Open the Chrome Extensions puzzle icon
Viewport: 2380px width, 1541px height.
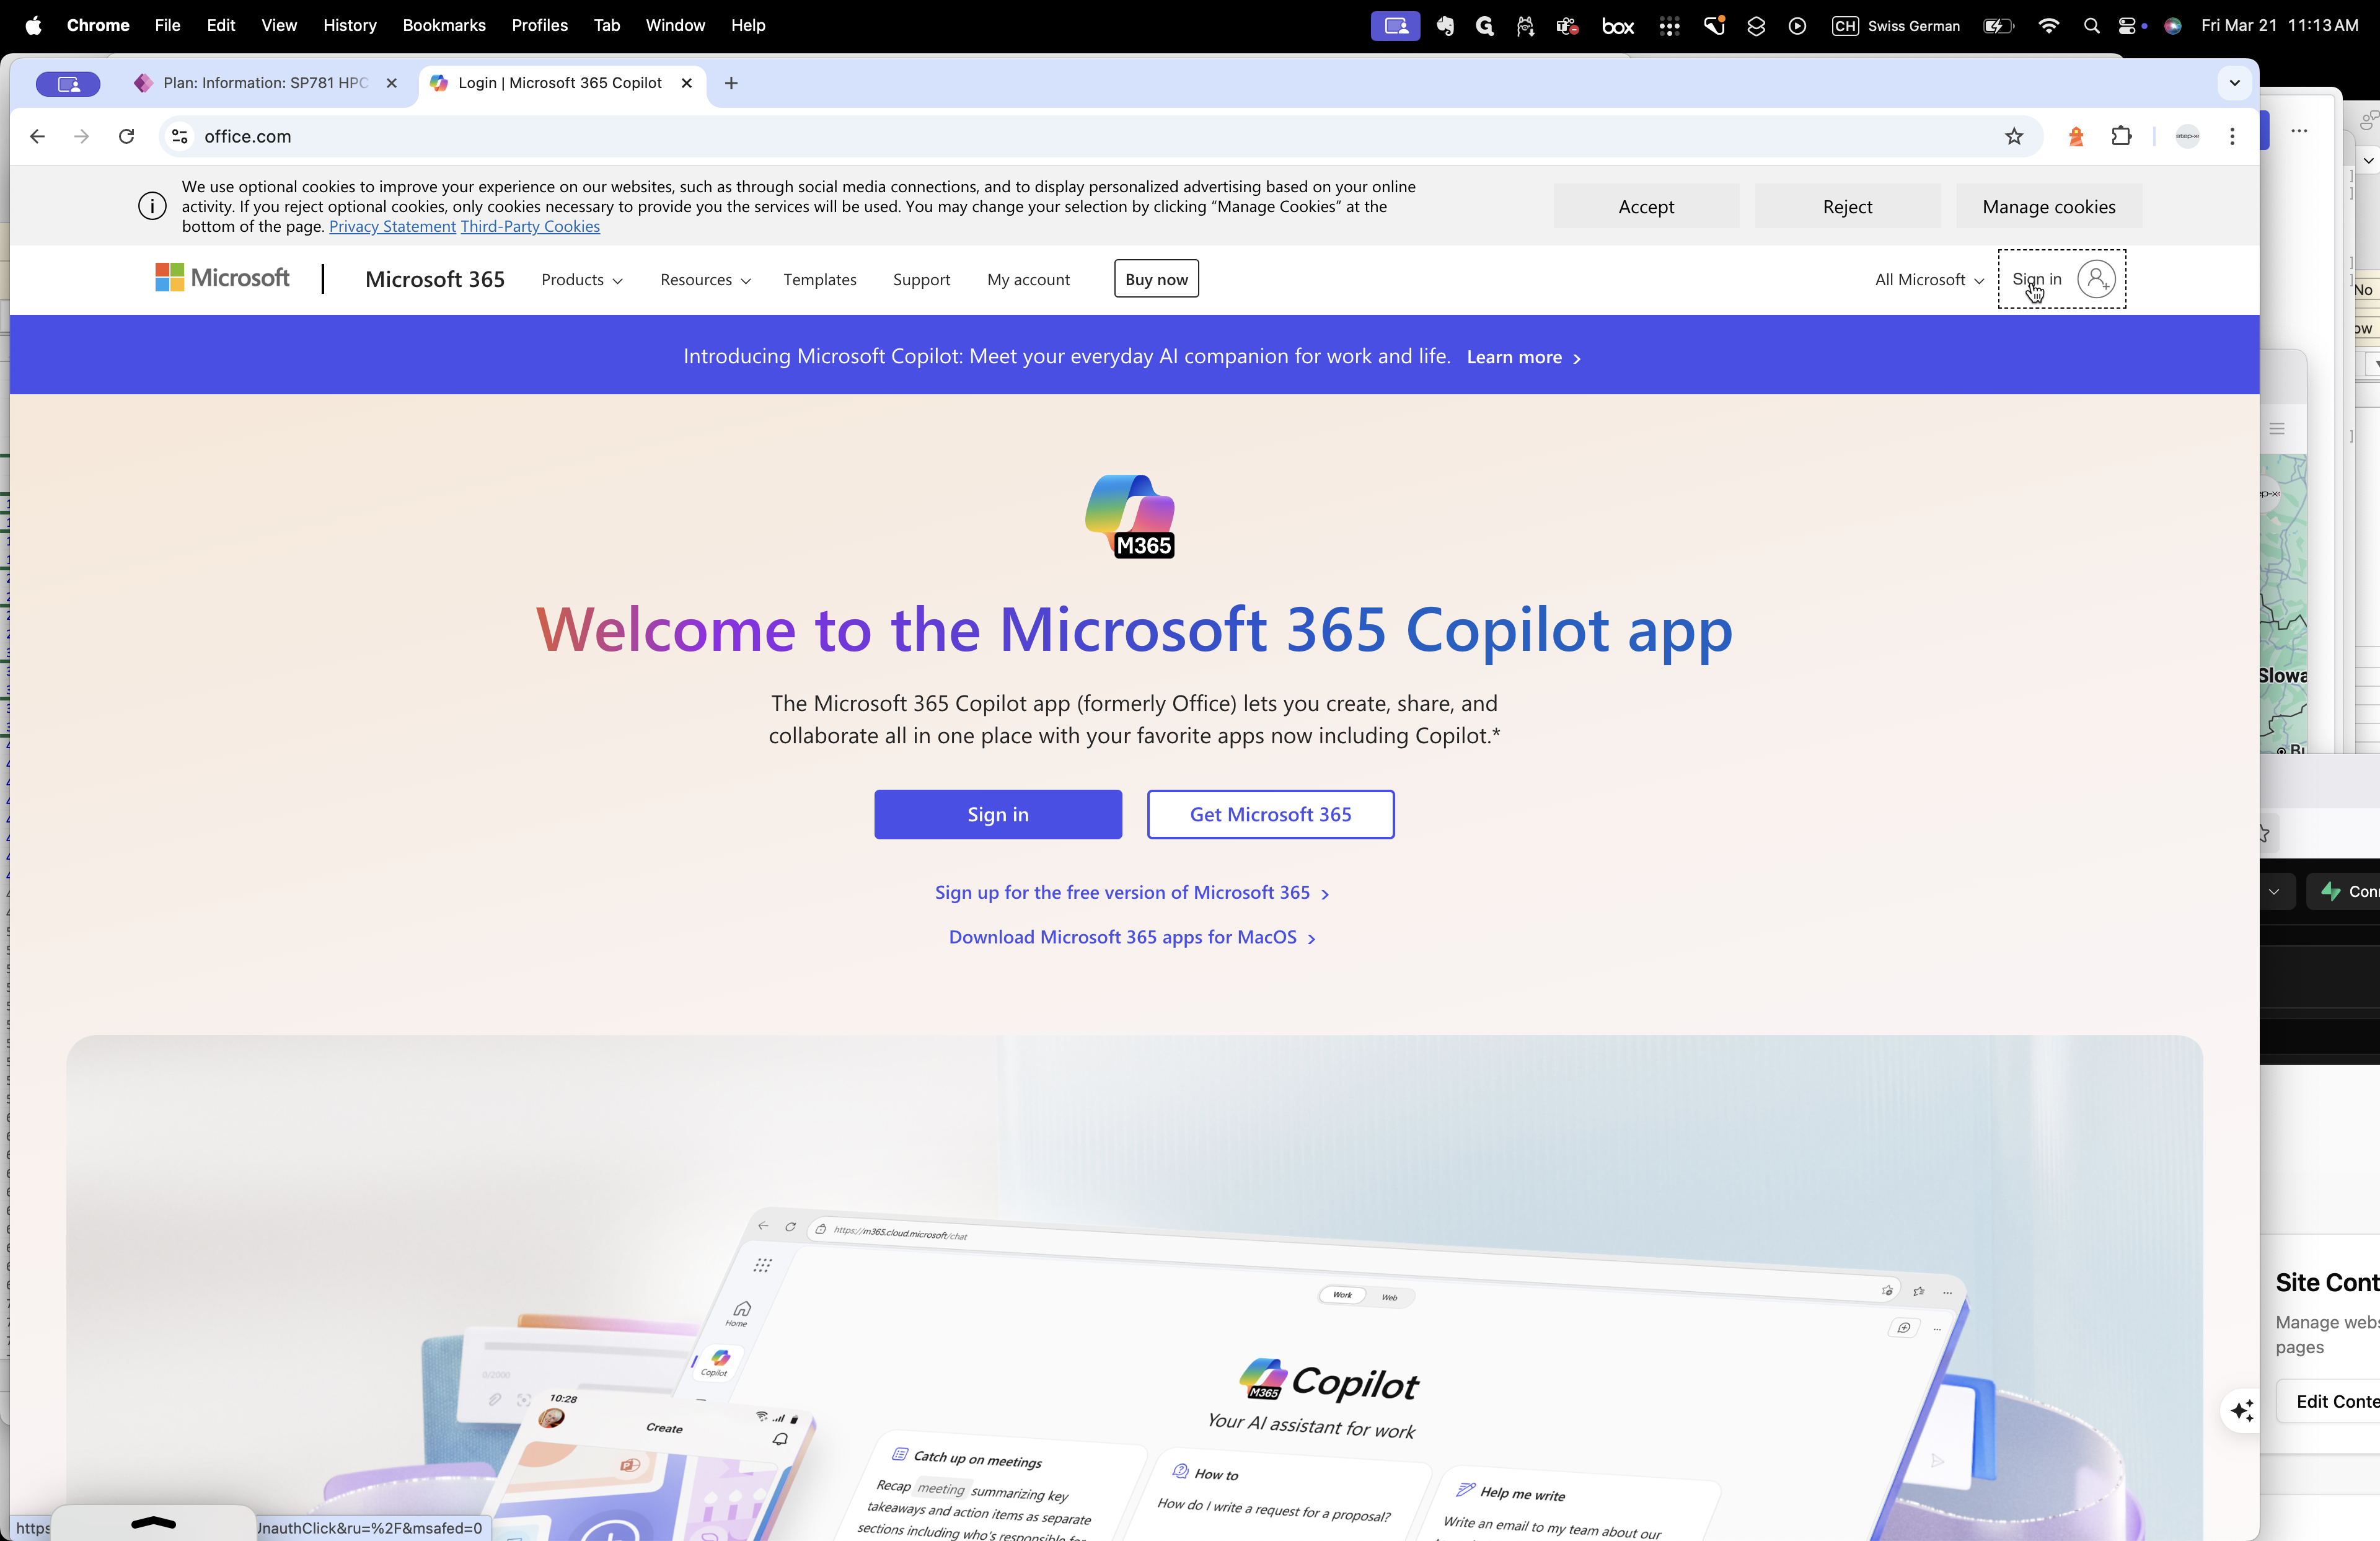pos(2121,136)
